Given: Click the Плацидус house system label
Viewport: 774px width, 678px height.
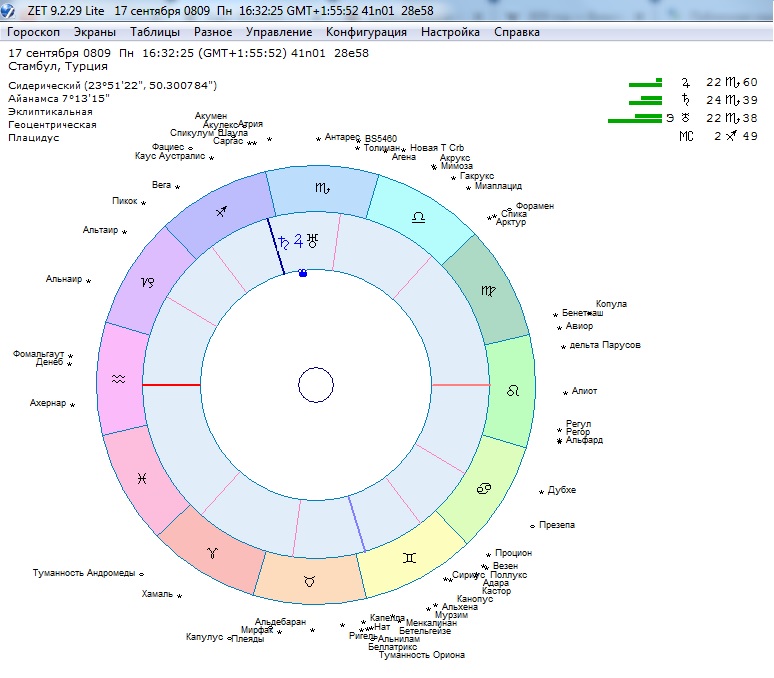Looking at the screenshot, I should coord(34,138).
